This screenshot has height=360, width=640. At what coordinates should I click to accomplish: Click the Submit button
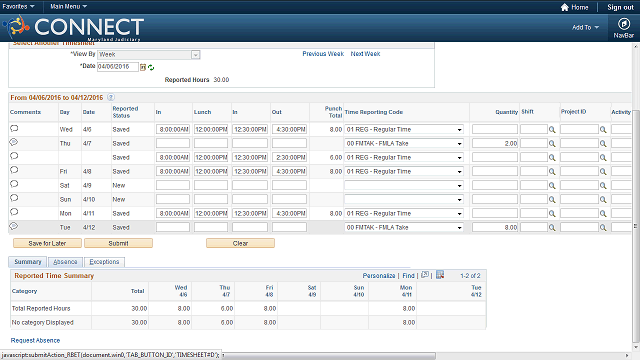tap(118, 243)
